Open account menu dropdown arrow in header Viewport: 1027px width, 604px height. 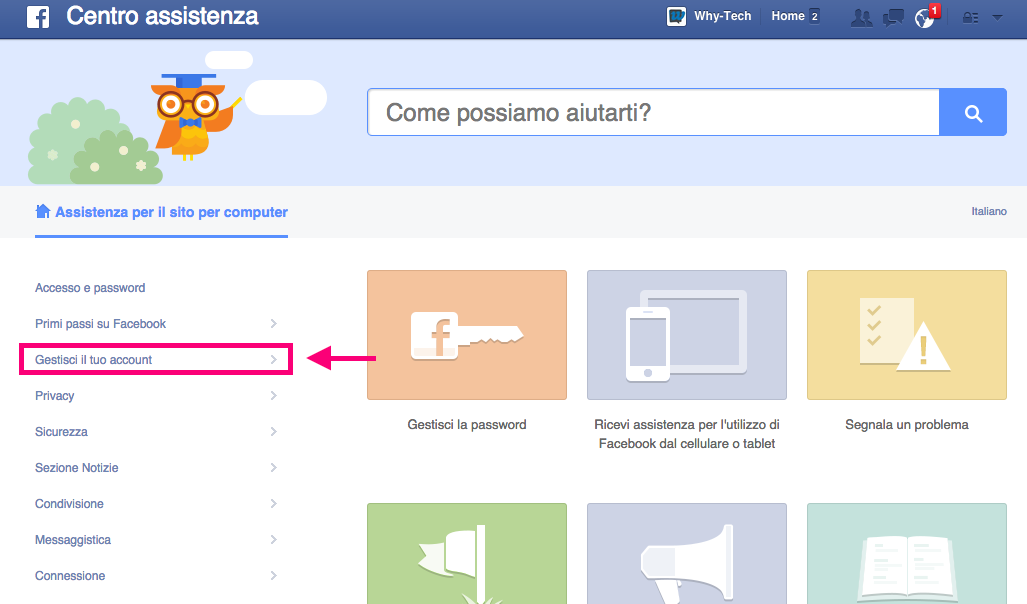pyautogui.click(x=997, y=18)
